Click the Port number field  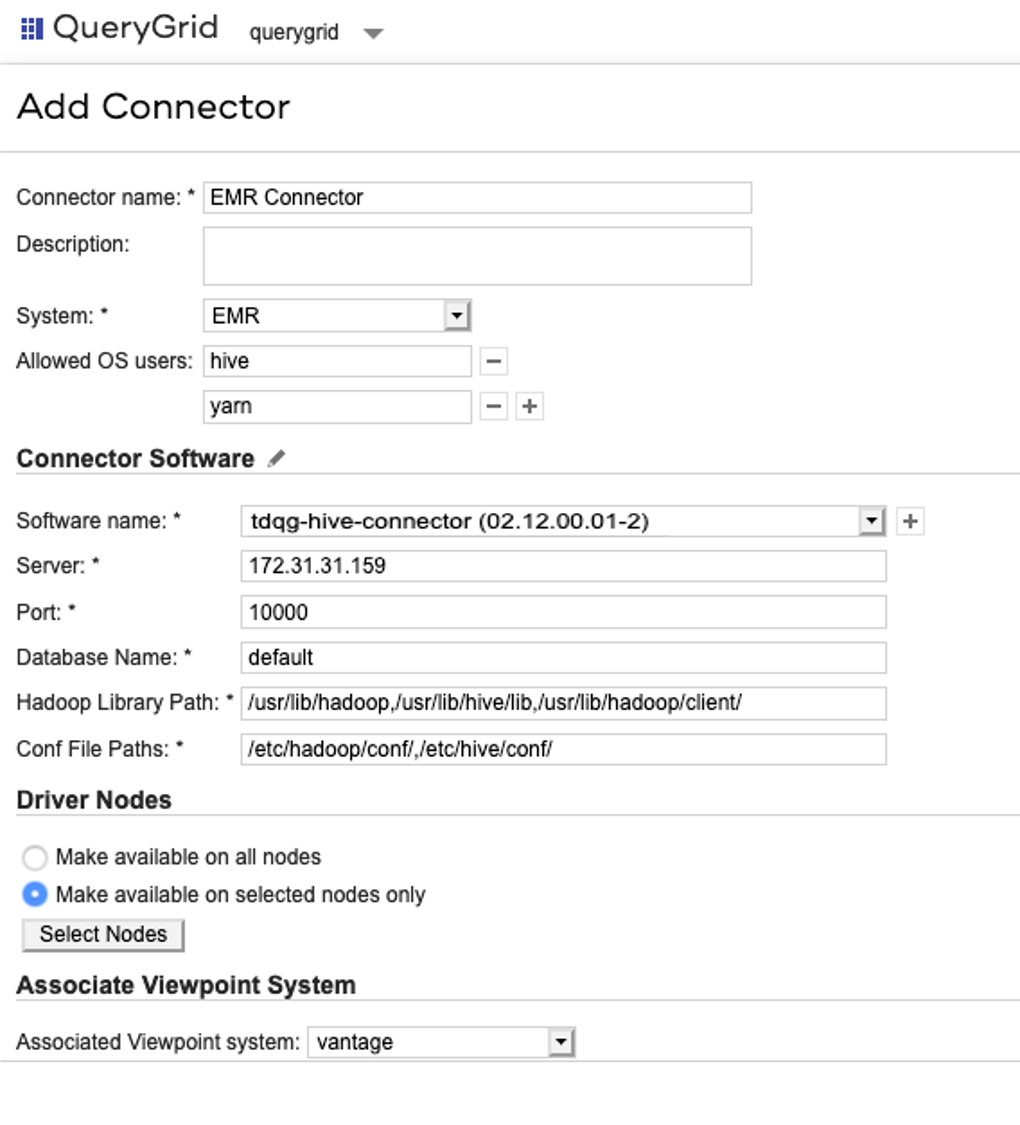coord(563,612)
